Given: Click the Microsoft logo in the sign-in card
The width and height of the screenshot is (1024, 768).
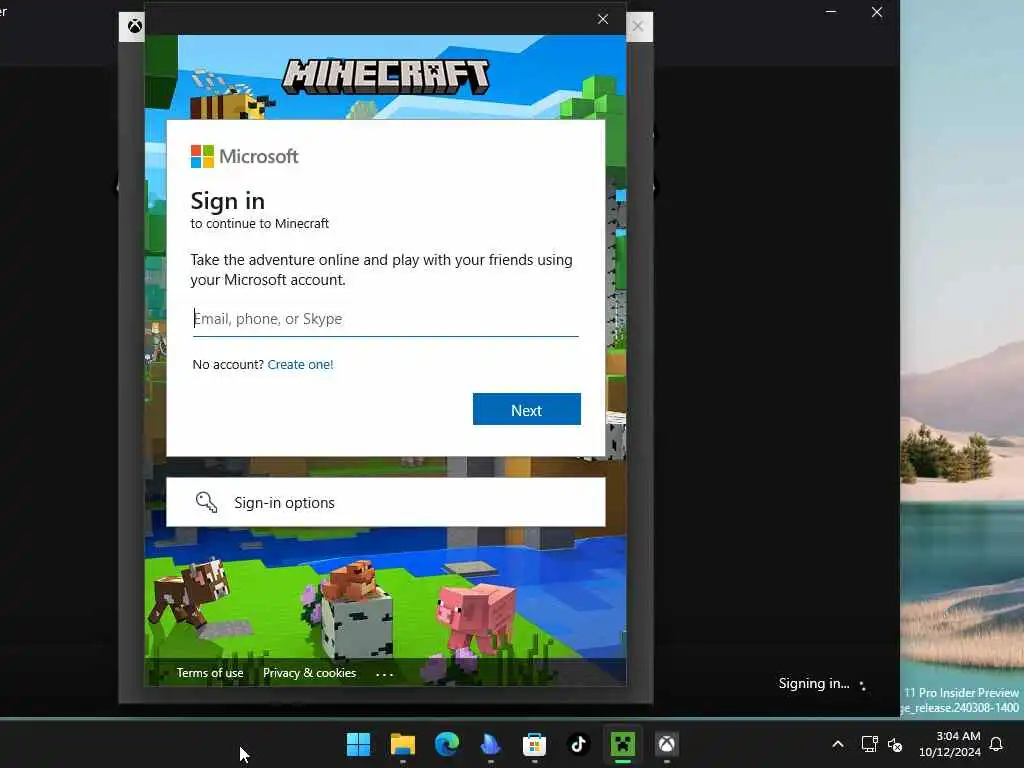Looking at the screenshot, I should (x=244, y=156).
